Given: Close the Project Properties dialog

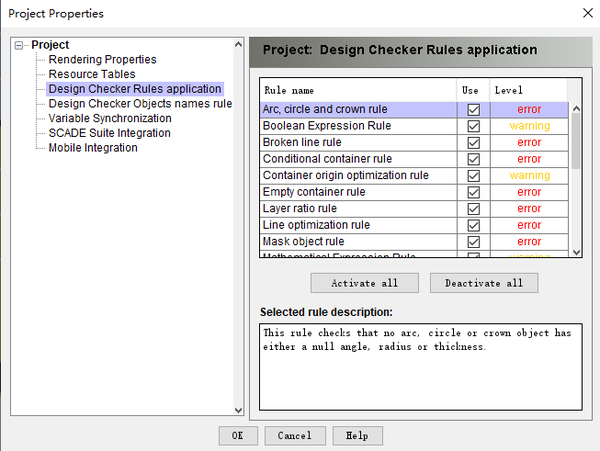Looking at the screenshot, I should pos(585,13).
